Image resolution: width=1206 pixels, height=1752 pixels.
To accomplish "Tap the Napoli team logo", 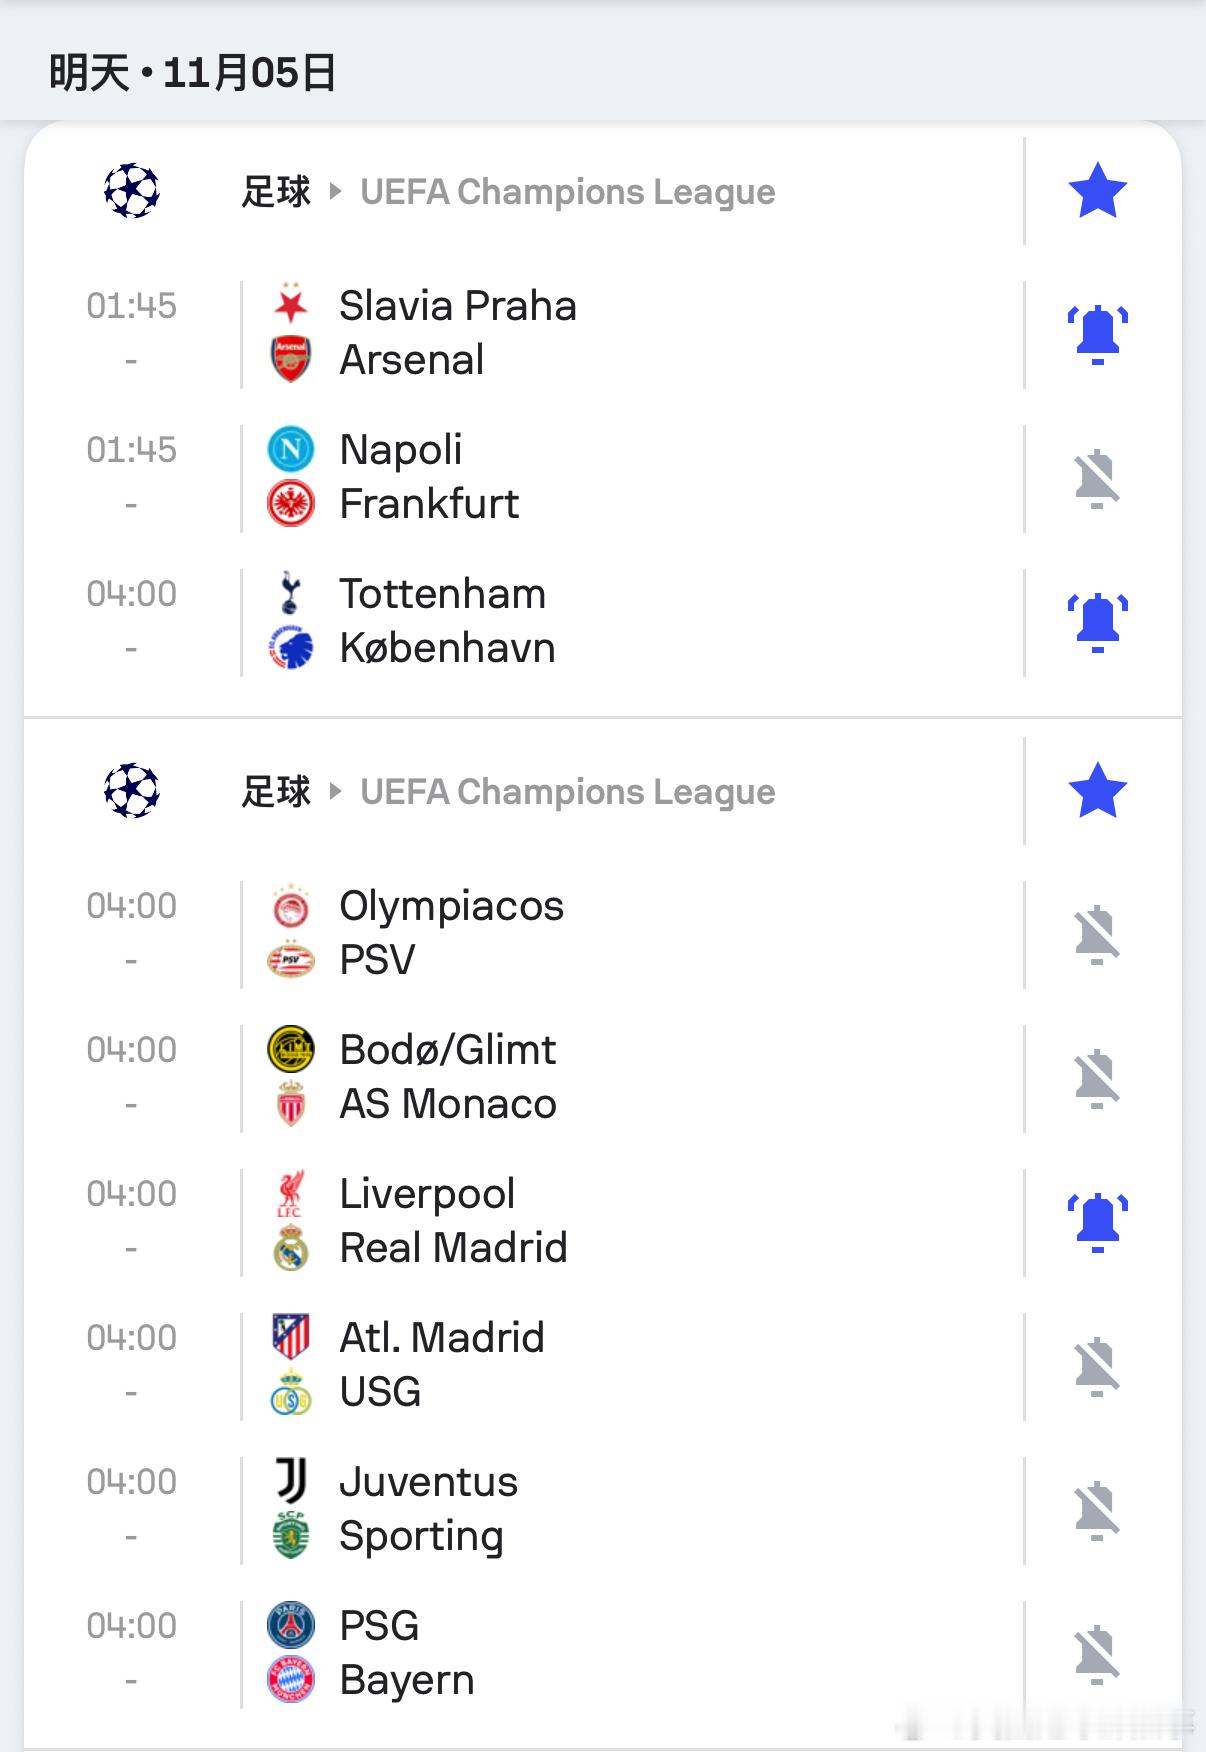I will click(291, 449).
